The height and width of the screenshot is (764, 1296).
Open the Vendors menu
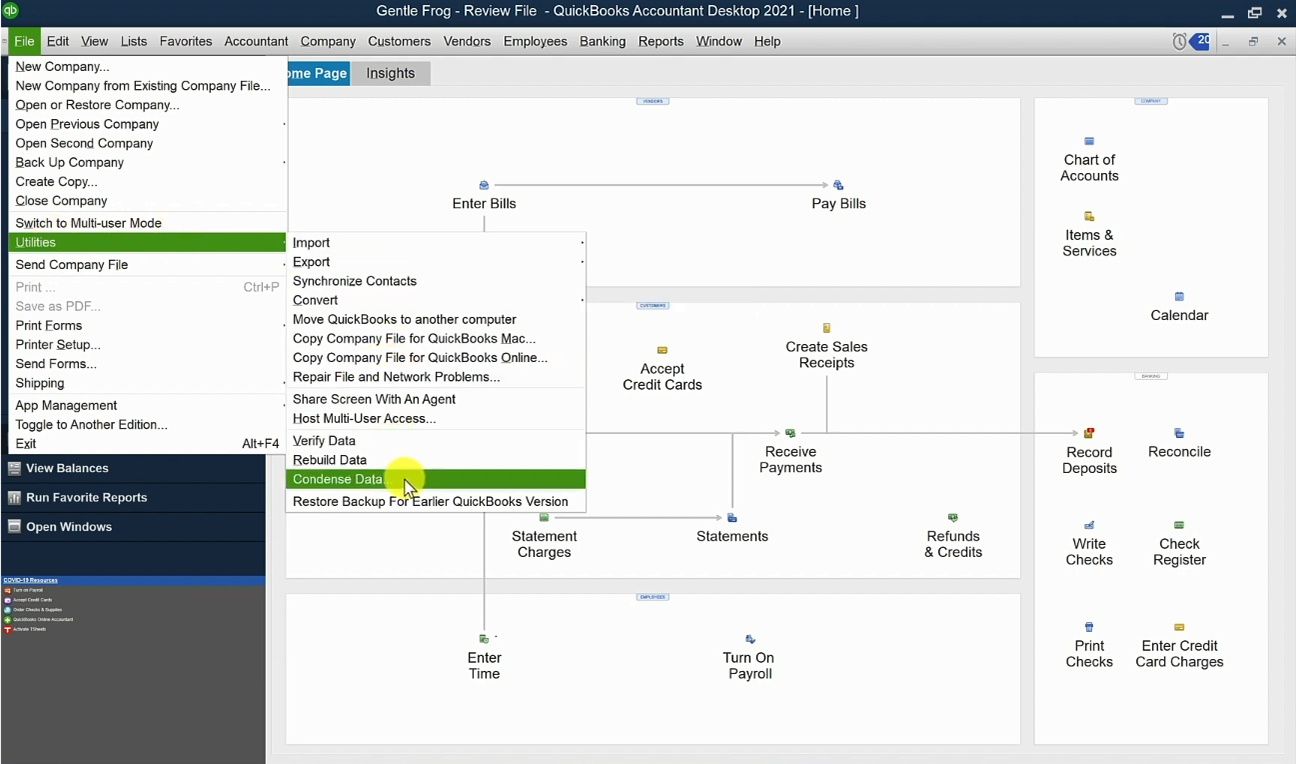[x=467, y=41]
